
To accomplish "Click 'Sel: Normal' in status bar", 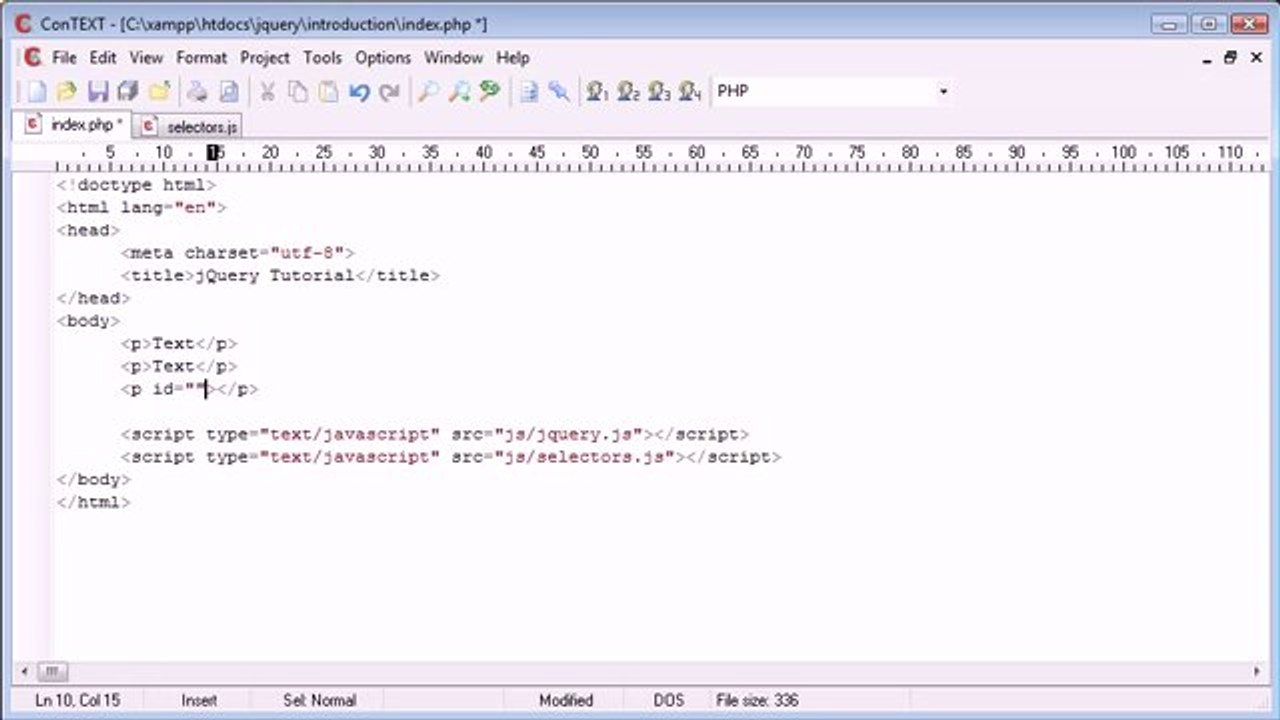I will click(x=319, y=700).
